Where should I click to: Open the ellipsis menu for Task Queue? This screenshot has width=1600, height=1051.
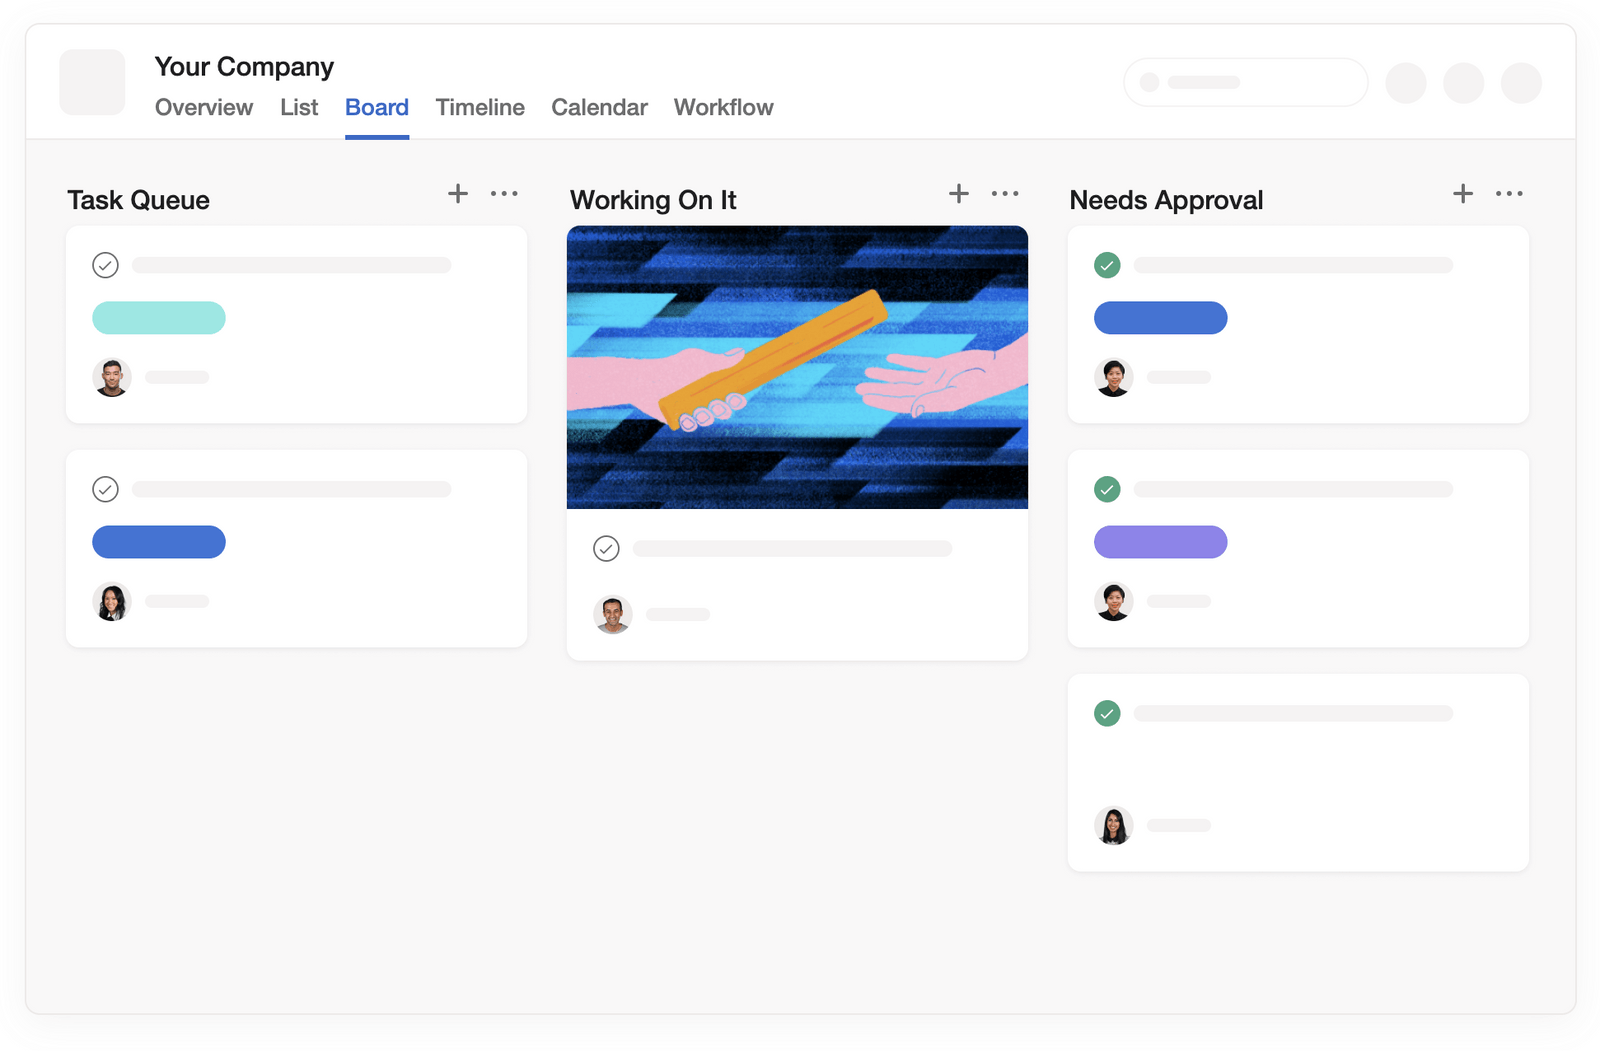tap(505, 193)
